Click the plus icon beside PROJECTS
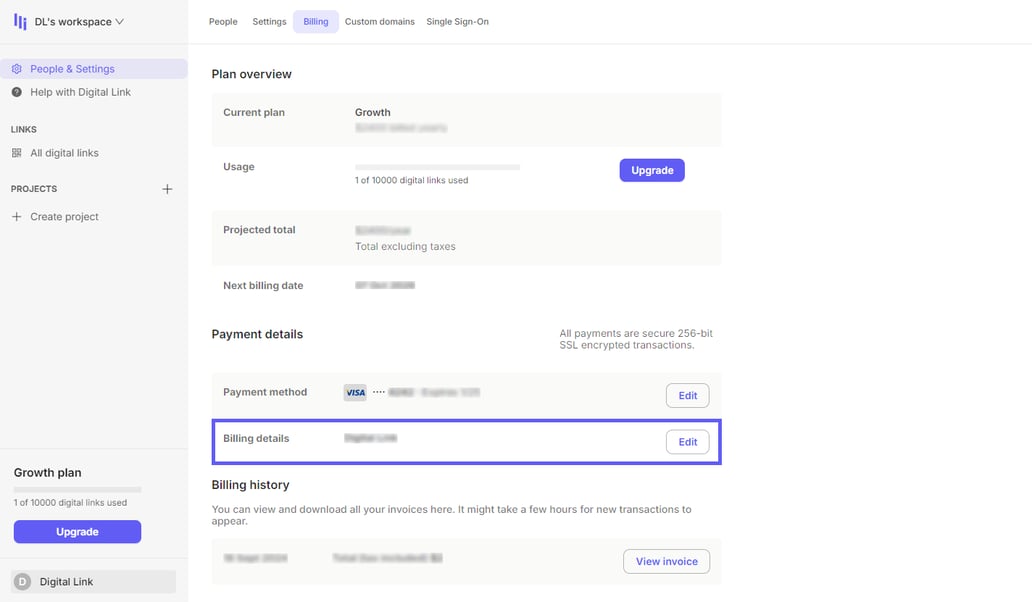The image size is (1032, 602). [x=167, y=188]
